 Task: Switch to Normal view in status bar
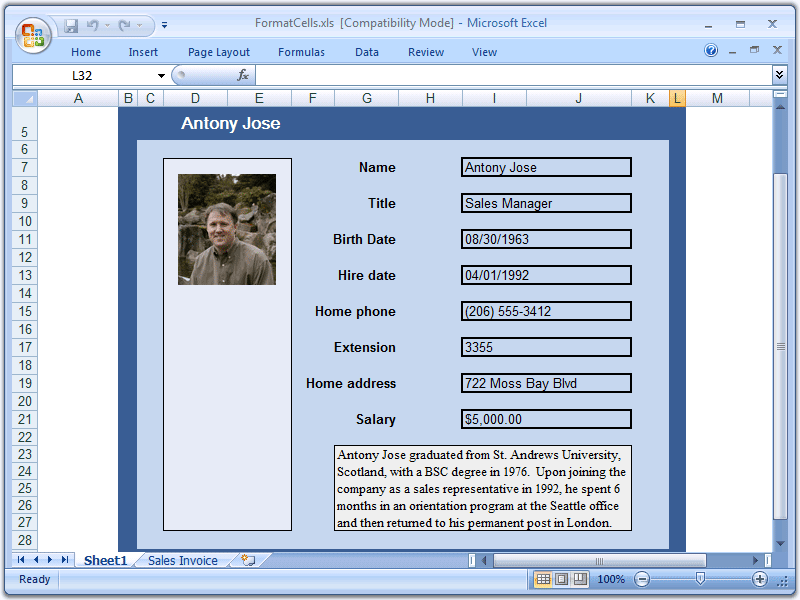click(543, 579)
